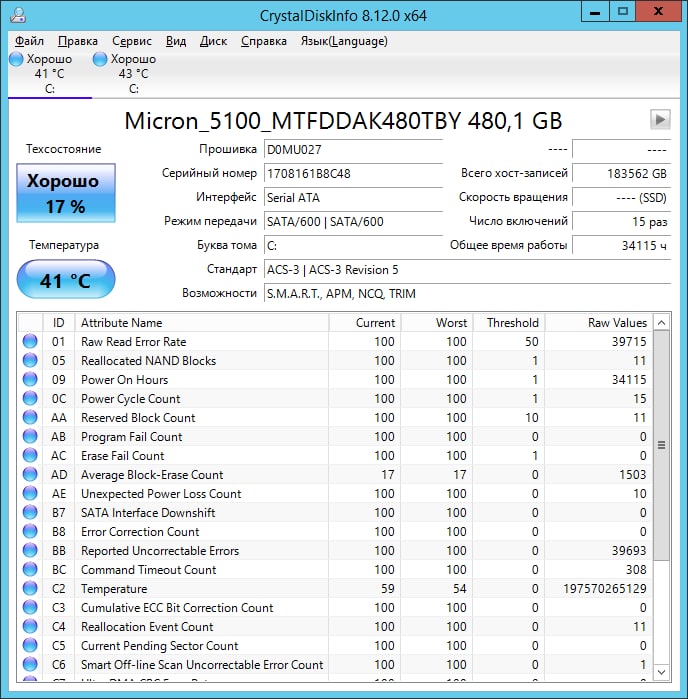Click blue status icon for Reserved Block Count
Image resolution: width=688 pixels, height=699 pixels.
30,417
